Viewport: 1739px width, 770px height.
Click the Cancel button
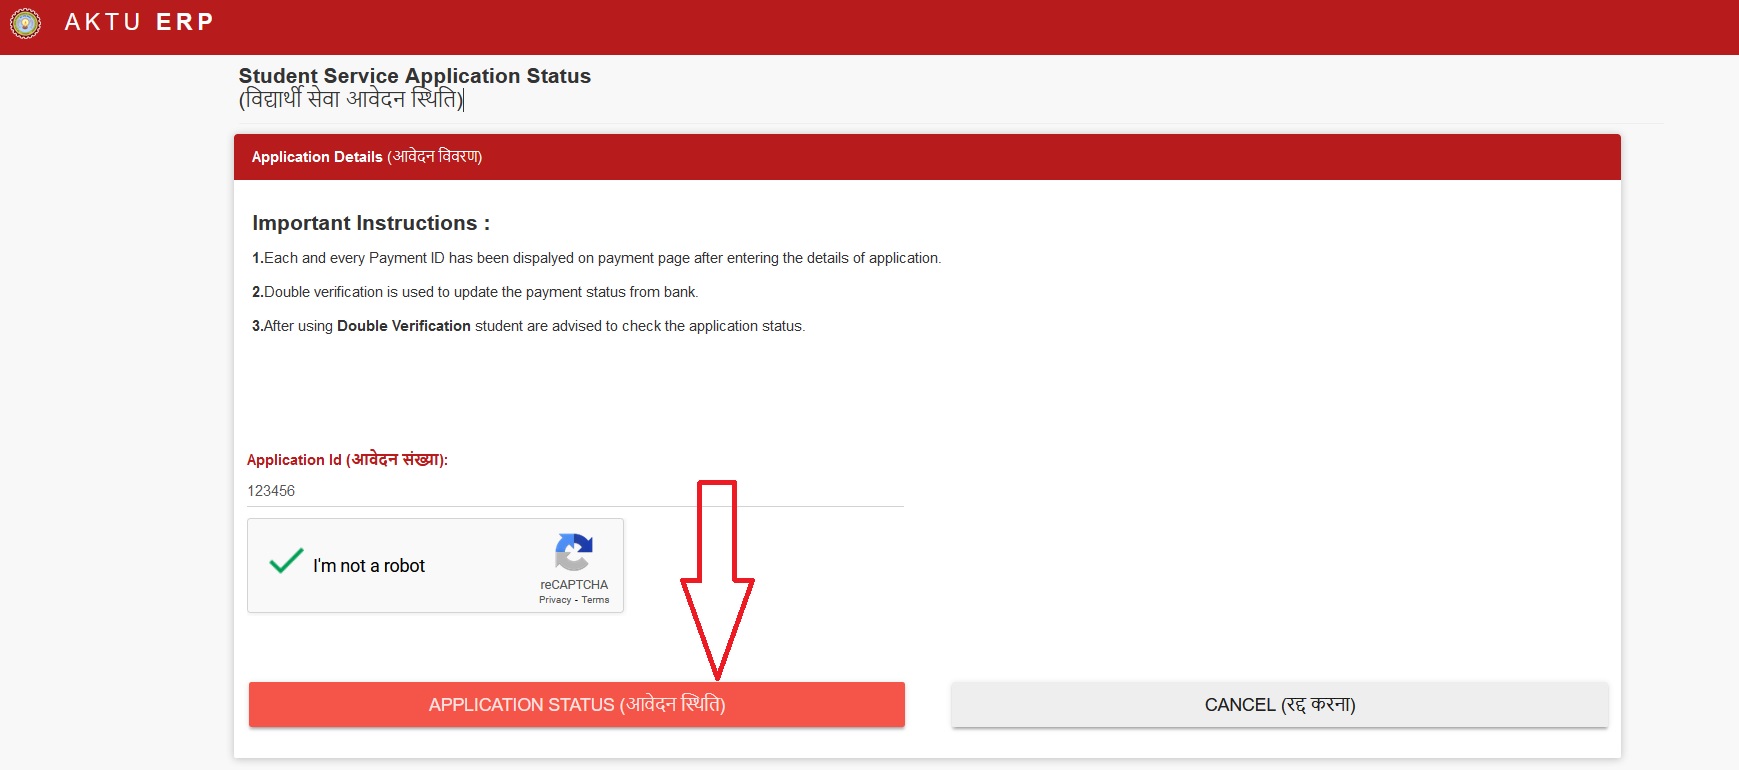pyautogui.click(x=1280, y=705)
